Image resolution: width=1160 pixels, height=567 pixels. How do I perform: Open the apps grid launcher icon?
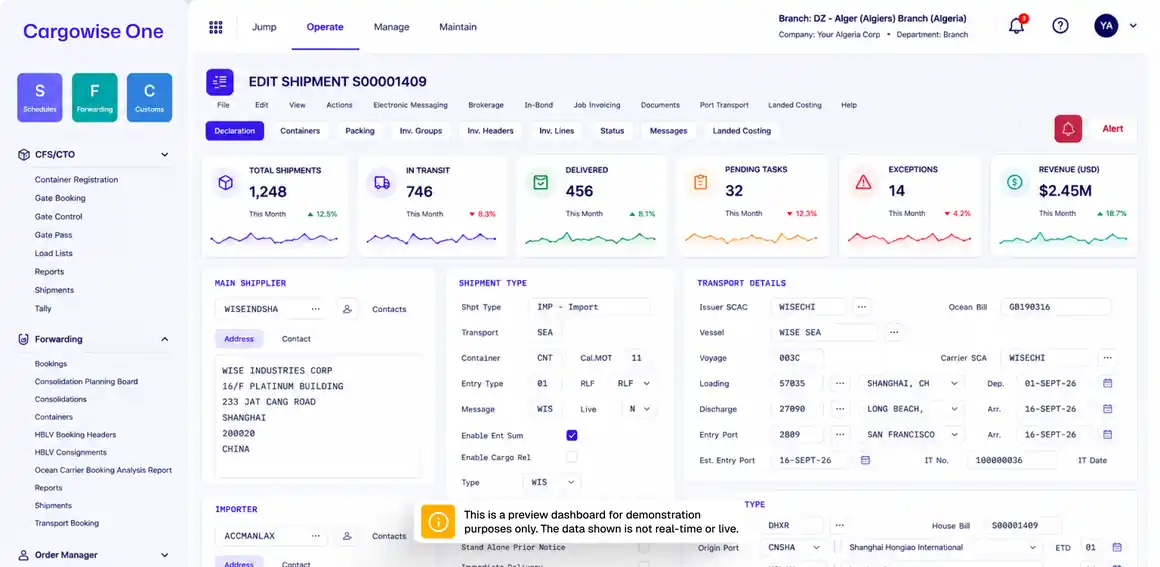(215, 27)
